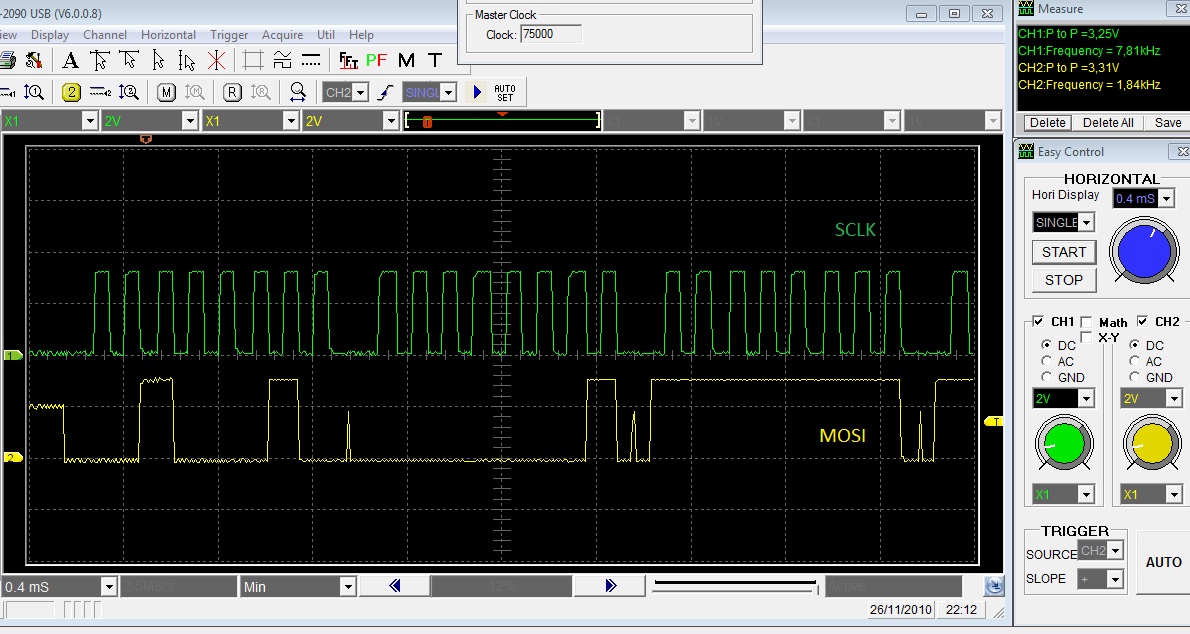
Task: Open the SINGLE mode dropdown in Easy Control
Action: tap(1087, 222)
